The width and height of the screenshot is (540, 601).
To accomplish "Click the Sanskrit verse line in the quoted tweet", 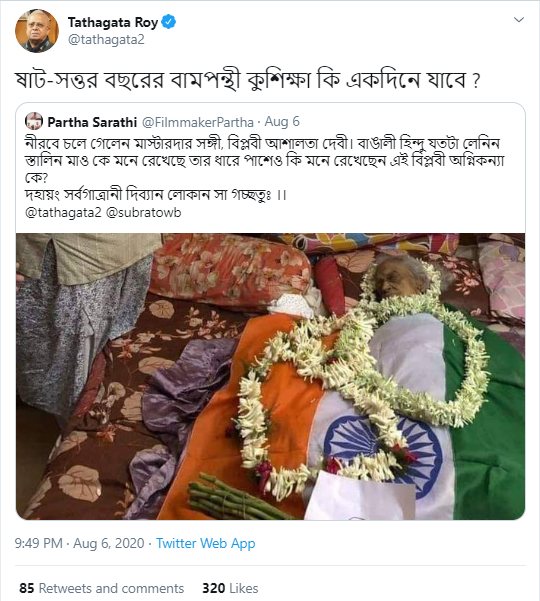I will [156, 195].
